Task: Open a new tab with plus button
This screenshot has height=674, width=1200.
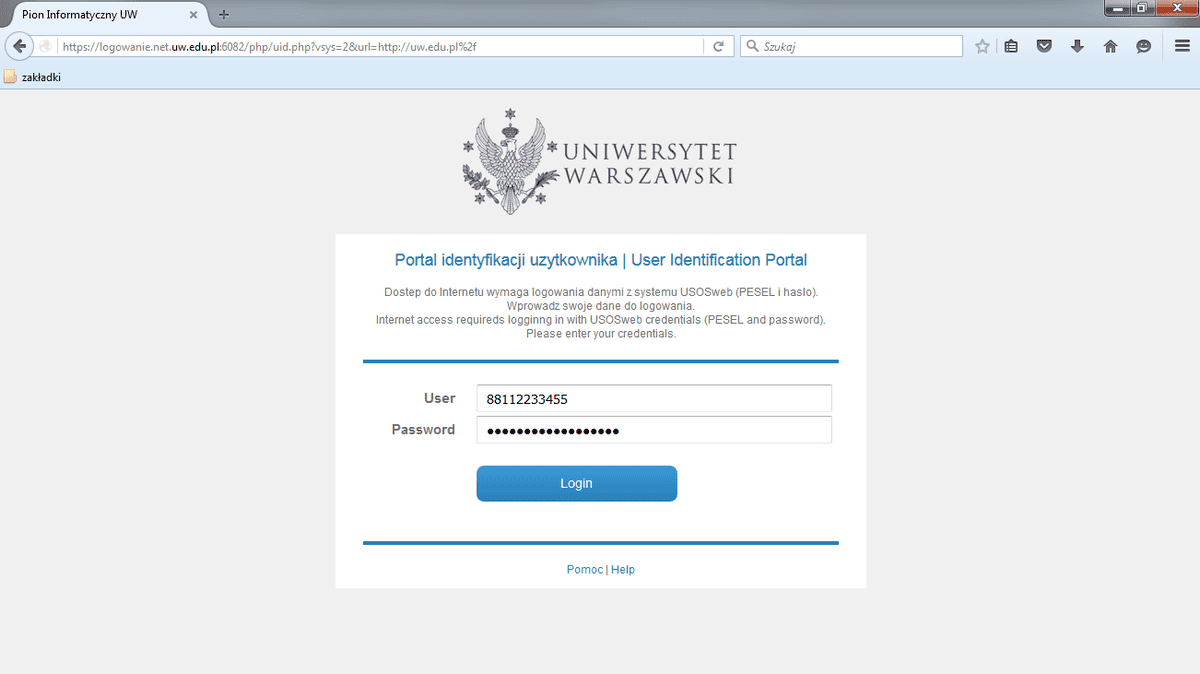Action: (224, 15)
